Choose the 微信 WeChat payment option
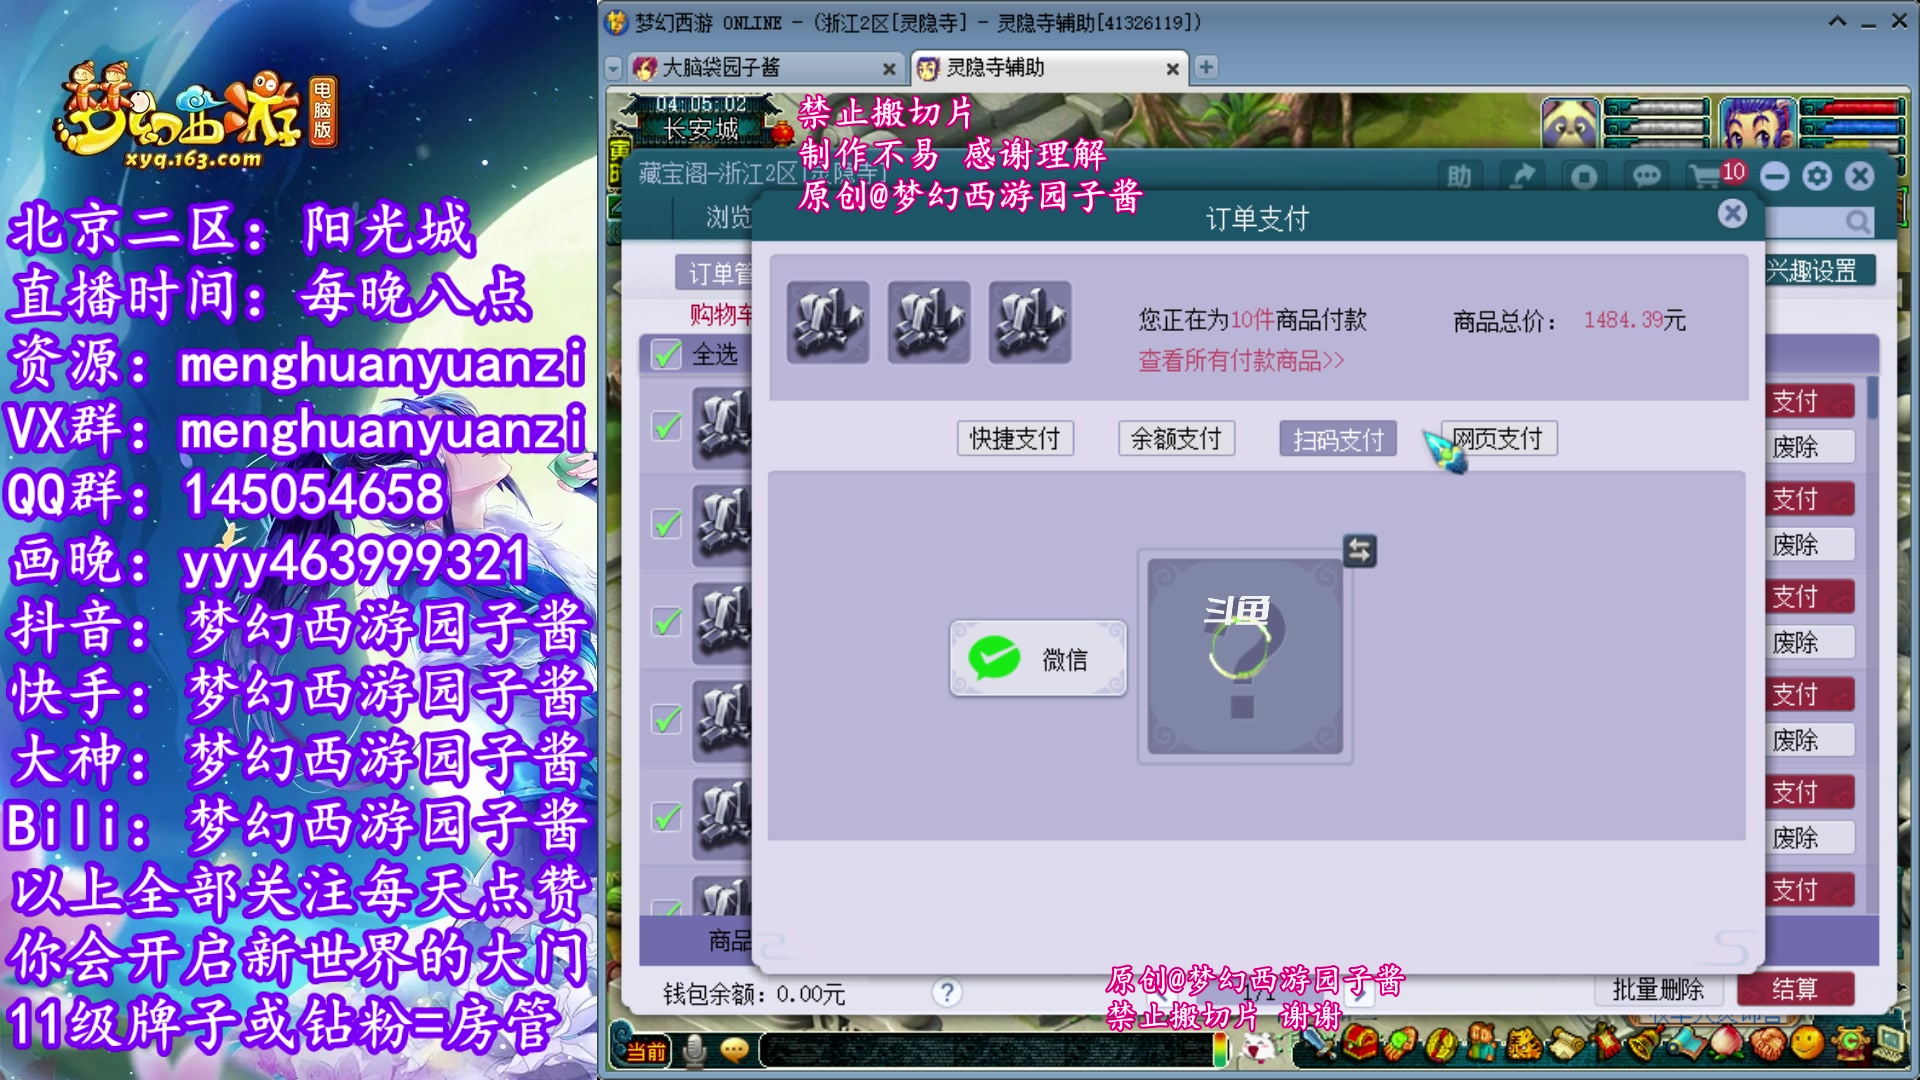The height and width of the screenshot is (1080, 1920). tap(1038, 658)
